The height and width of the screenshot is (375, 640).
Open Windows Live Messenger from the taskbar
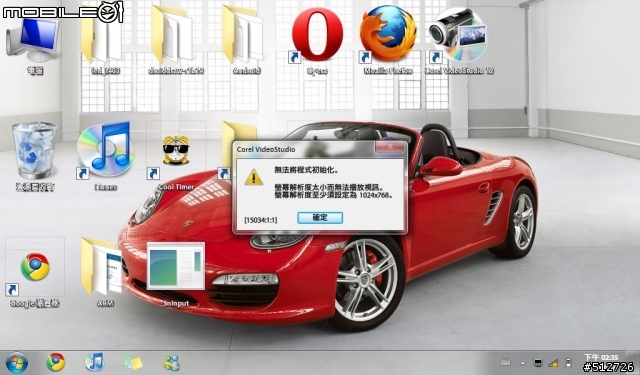172,362
